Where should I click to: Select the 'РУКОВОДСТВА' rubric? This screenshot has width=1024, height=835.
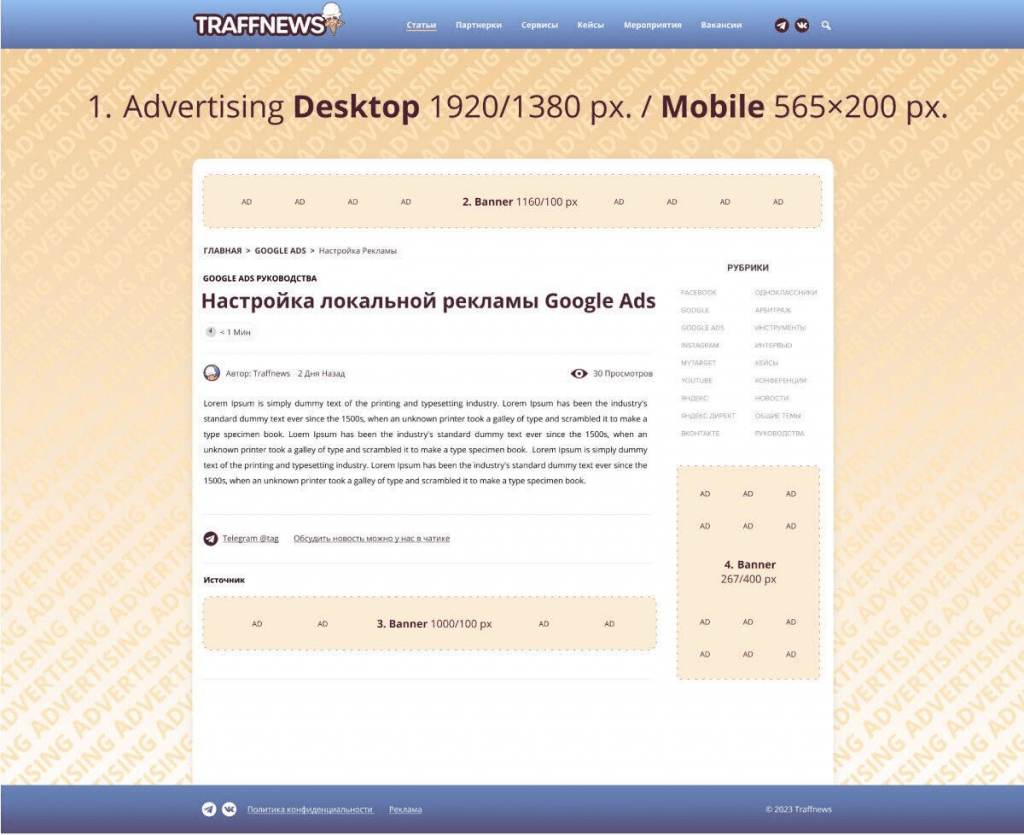point(780,433)
